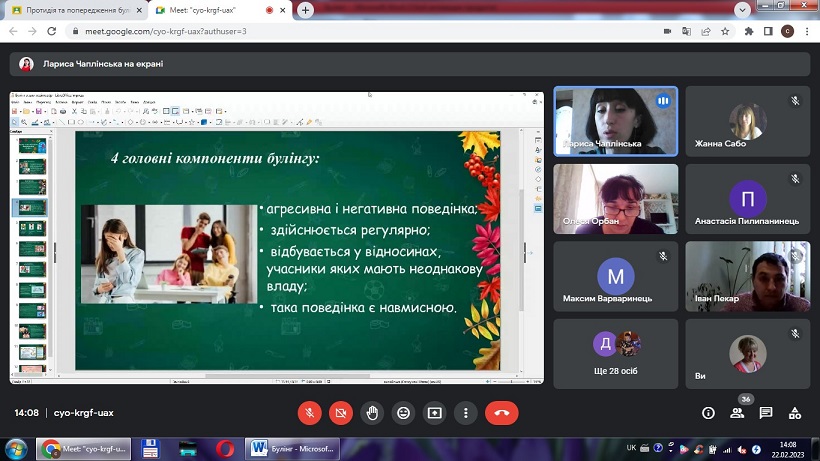
Task: Switch to 'Булінг - Microsoft' Word window
Action: tap(293, 449)
